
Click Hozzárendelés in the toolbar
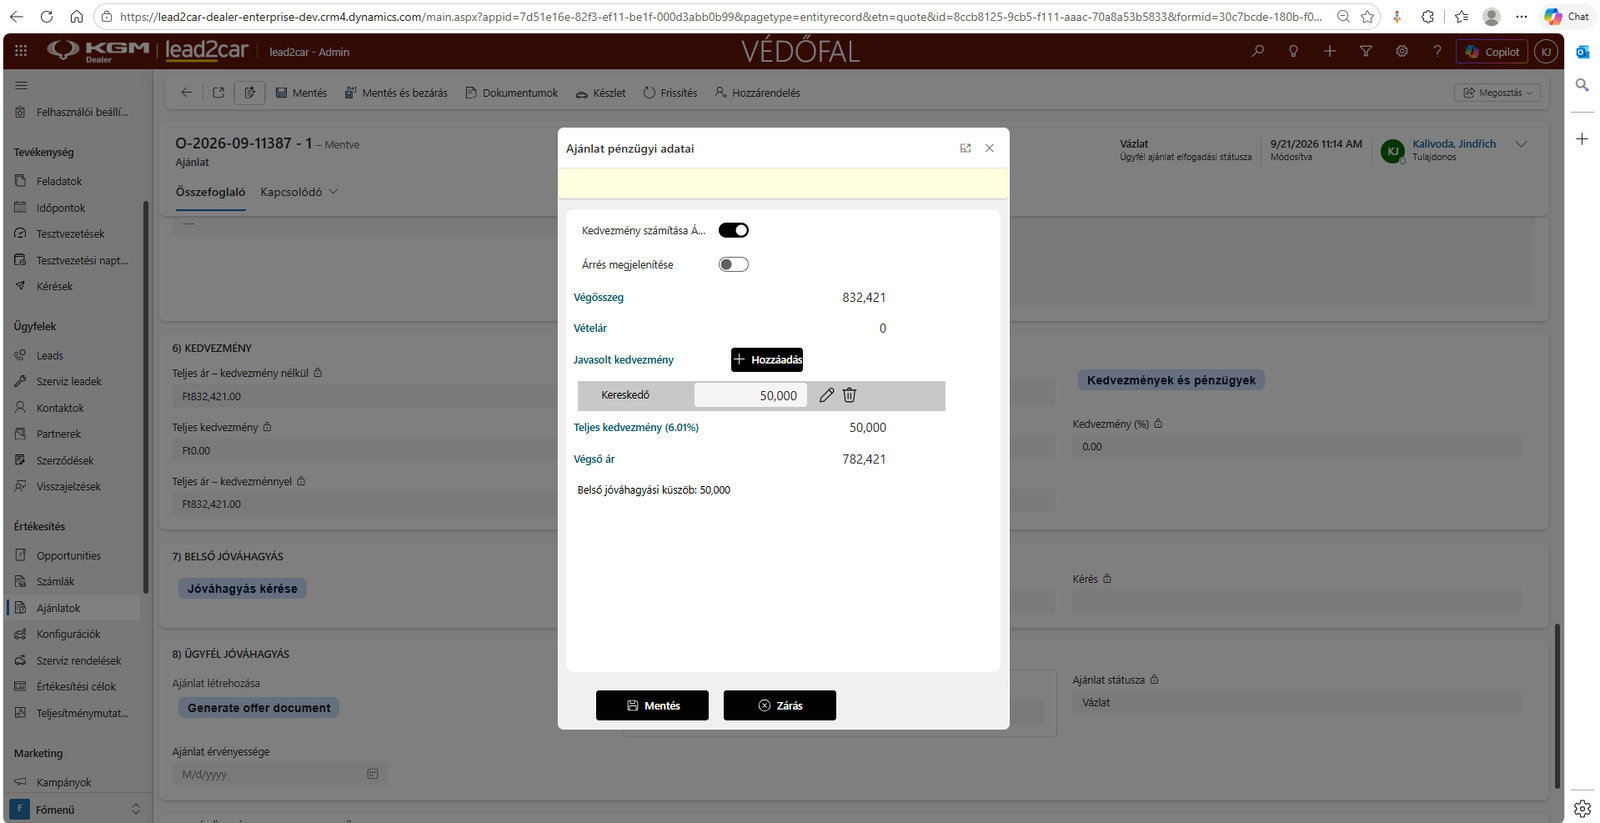click(757, 93)
